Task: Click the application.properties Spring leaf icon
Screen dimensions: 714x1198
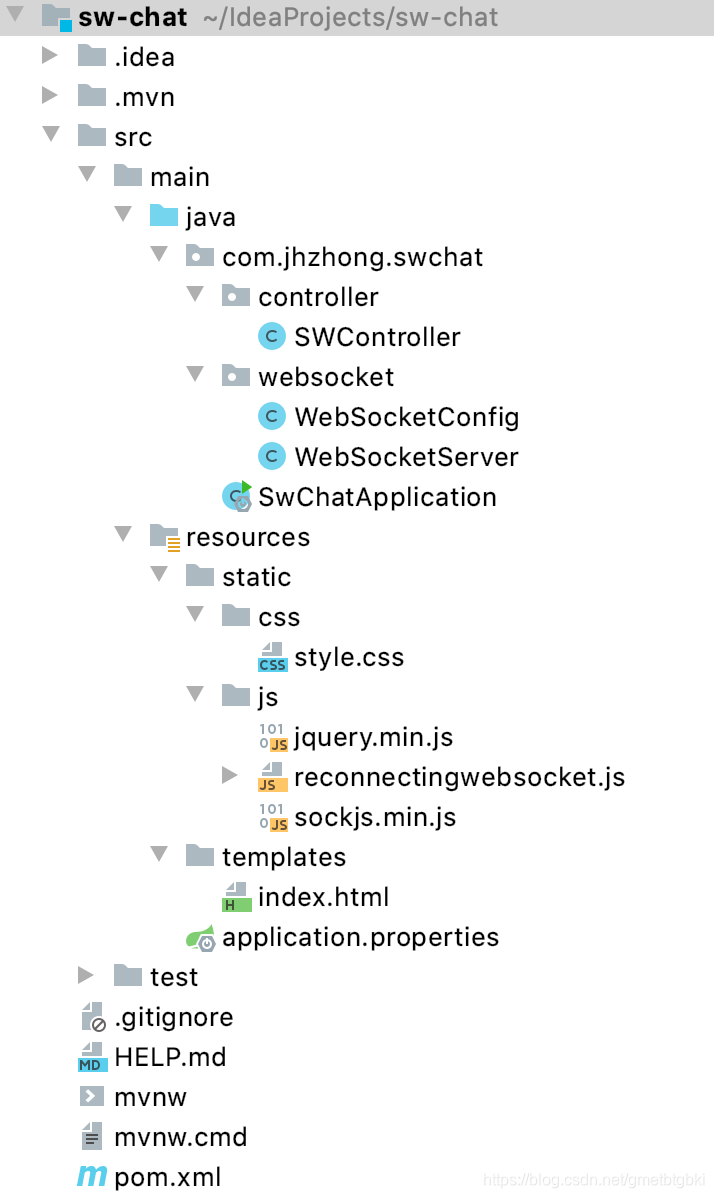Action: pos(200,937)
